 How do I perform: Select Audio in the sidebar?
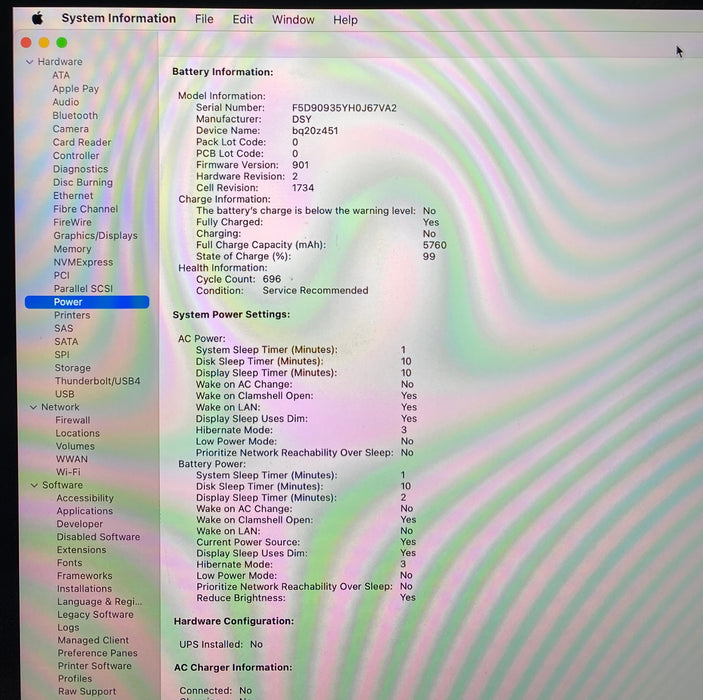[66, 102]
